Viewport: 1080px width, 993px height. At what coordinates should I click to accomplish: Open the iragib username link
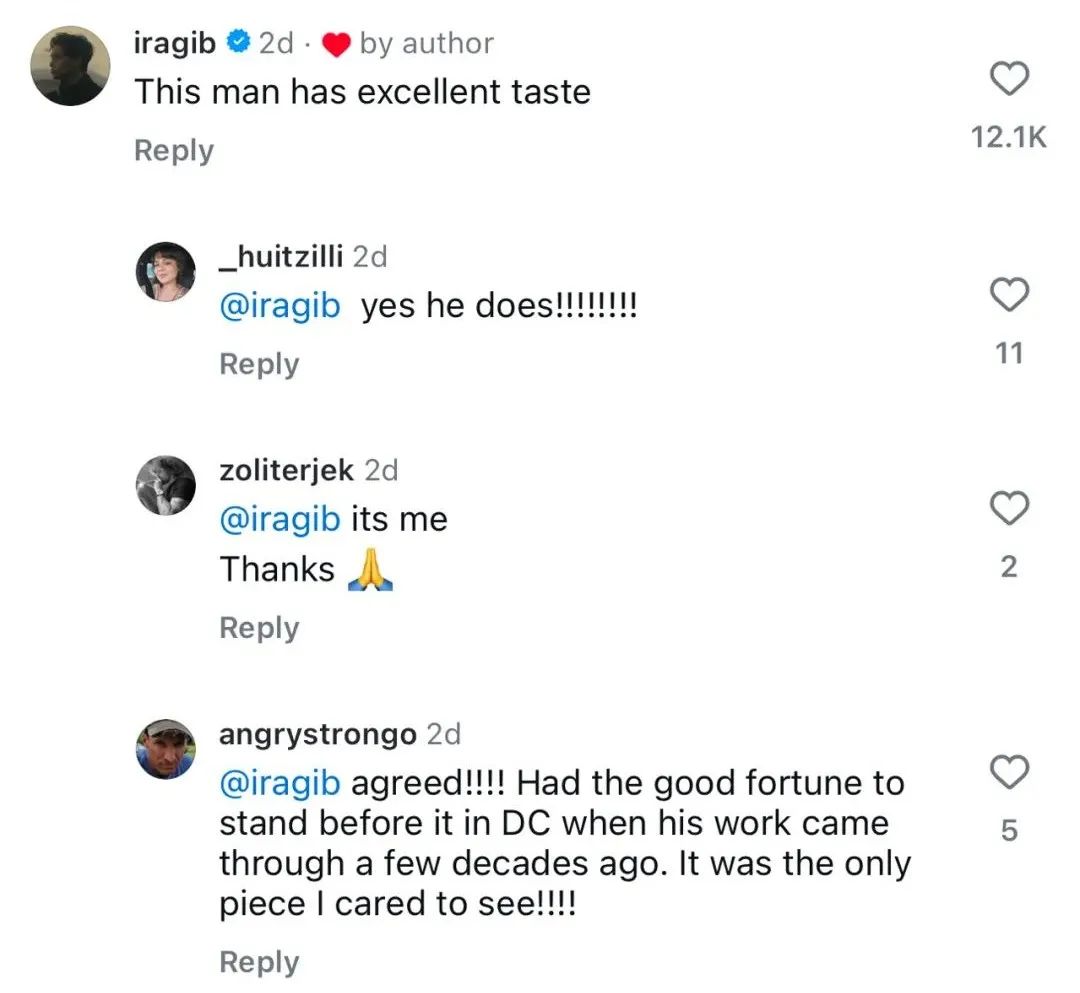(x=174, y=43)
